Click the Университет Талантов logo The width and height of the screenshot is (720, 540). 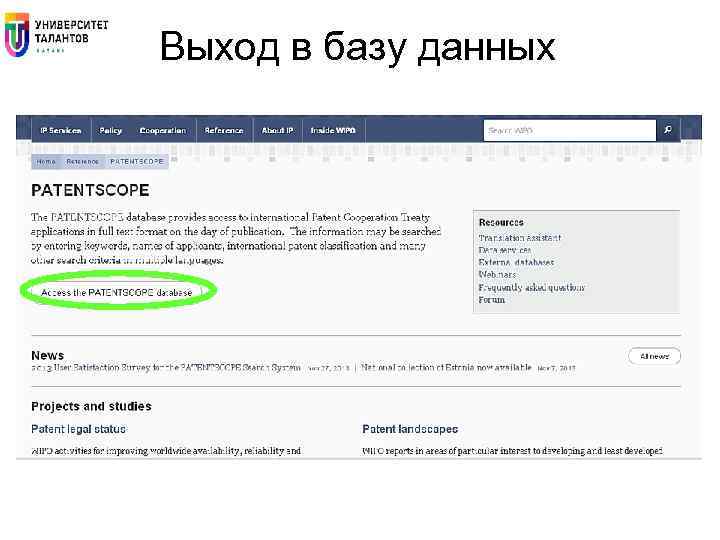[56, 34]
